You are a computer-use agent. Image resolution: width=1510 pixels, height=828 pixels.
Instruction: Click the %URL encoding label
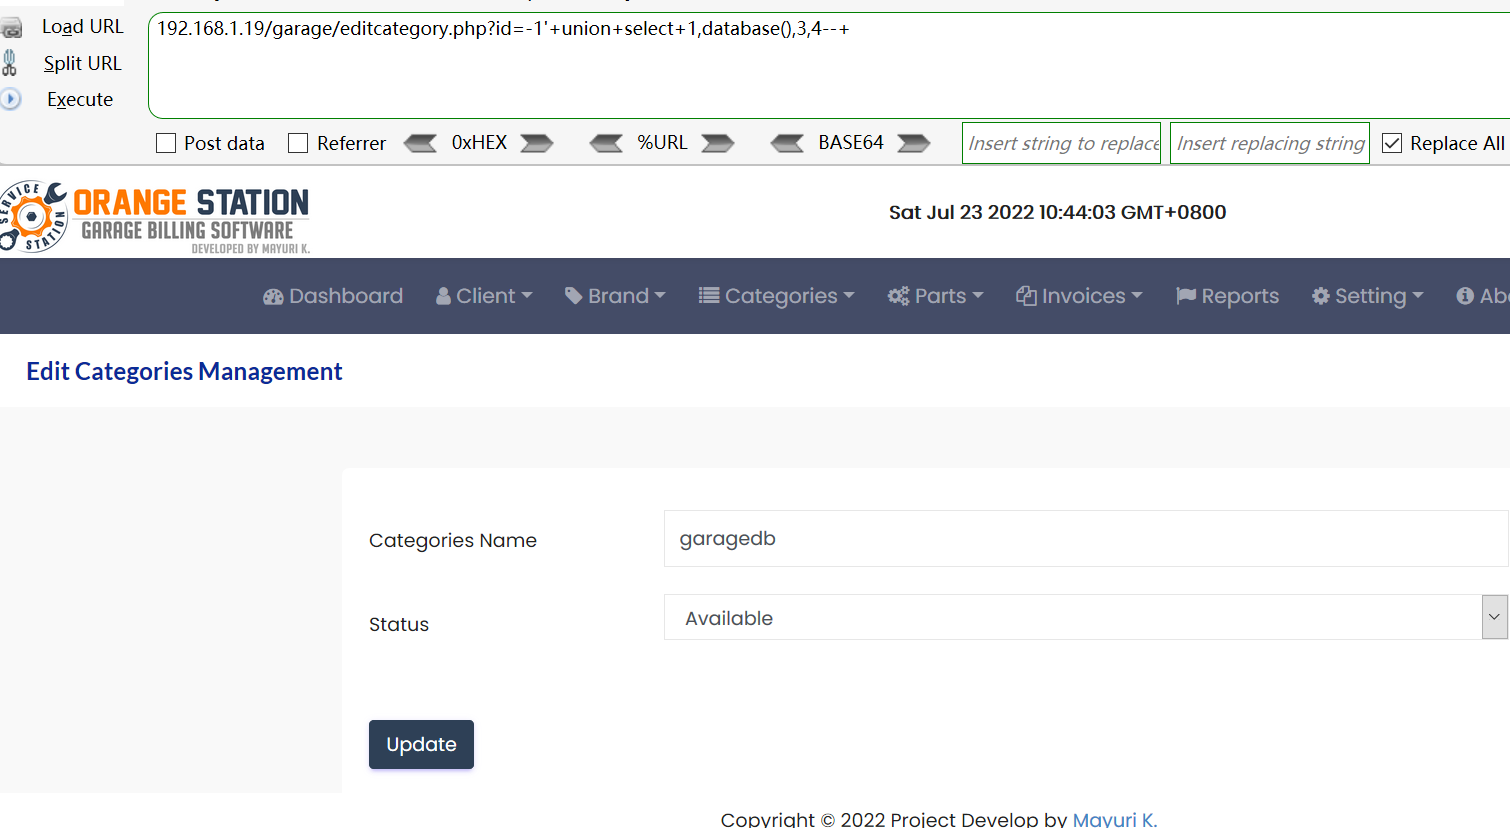(662, 142)
